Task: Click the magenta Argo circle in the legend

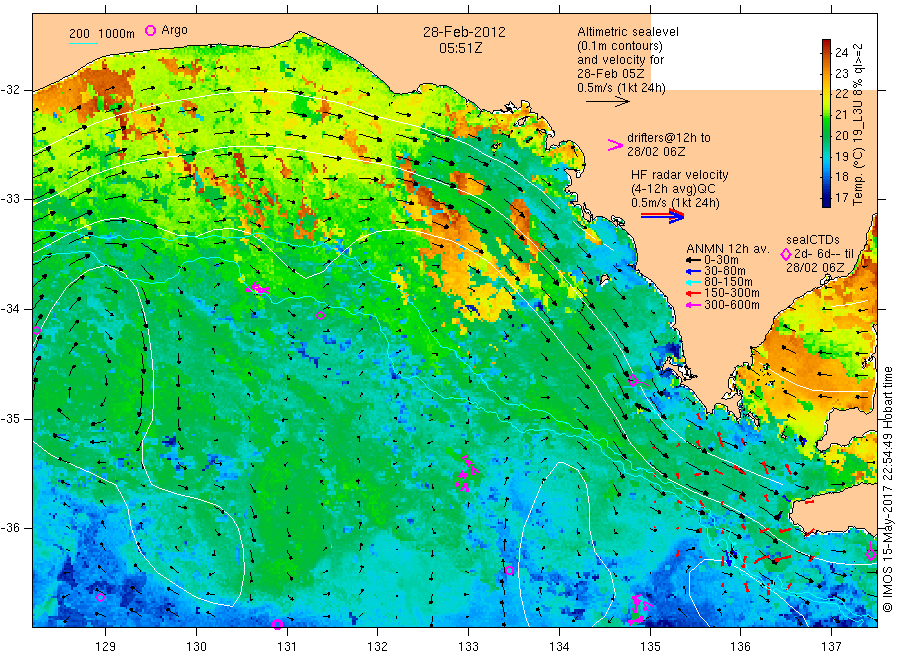Action: click(x=150, y=30)
